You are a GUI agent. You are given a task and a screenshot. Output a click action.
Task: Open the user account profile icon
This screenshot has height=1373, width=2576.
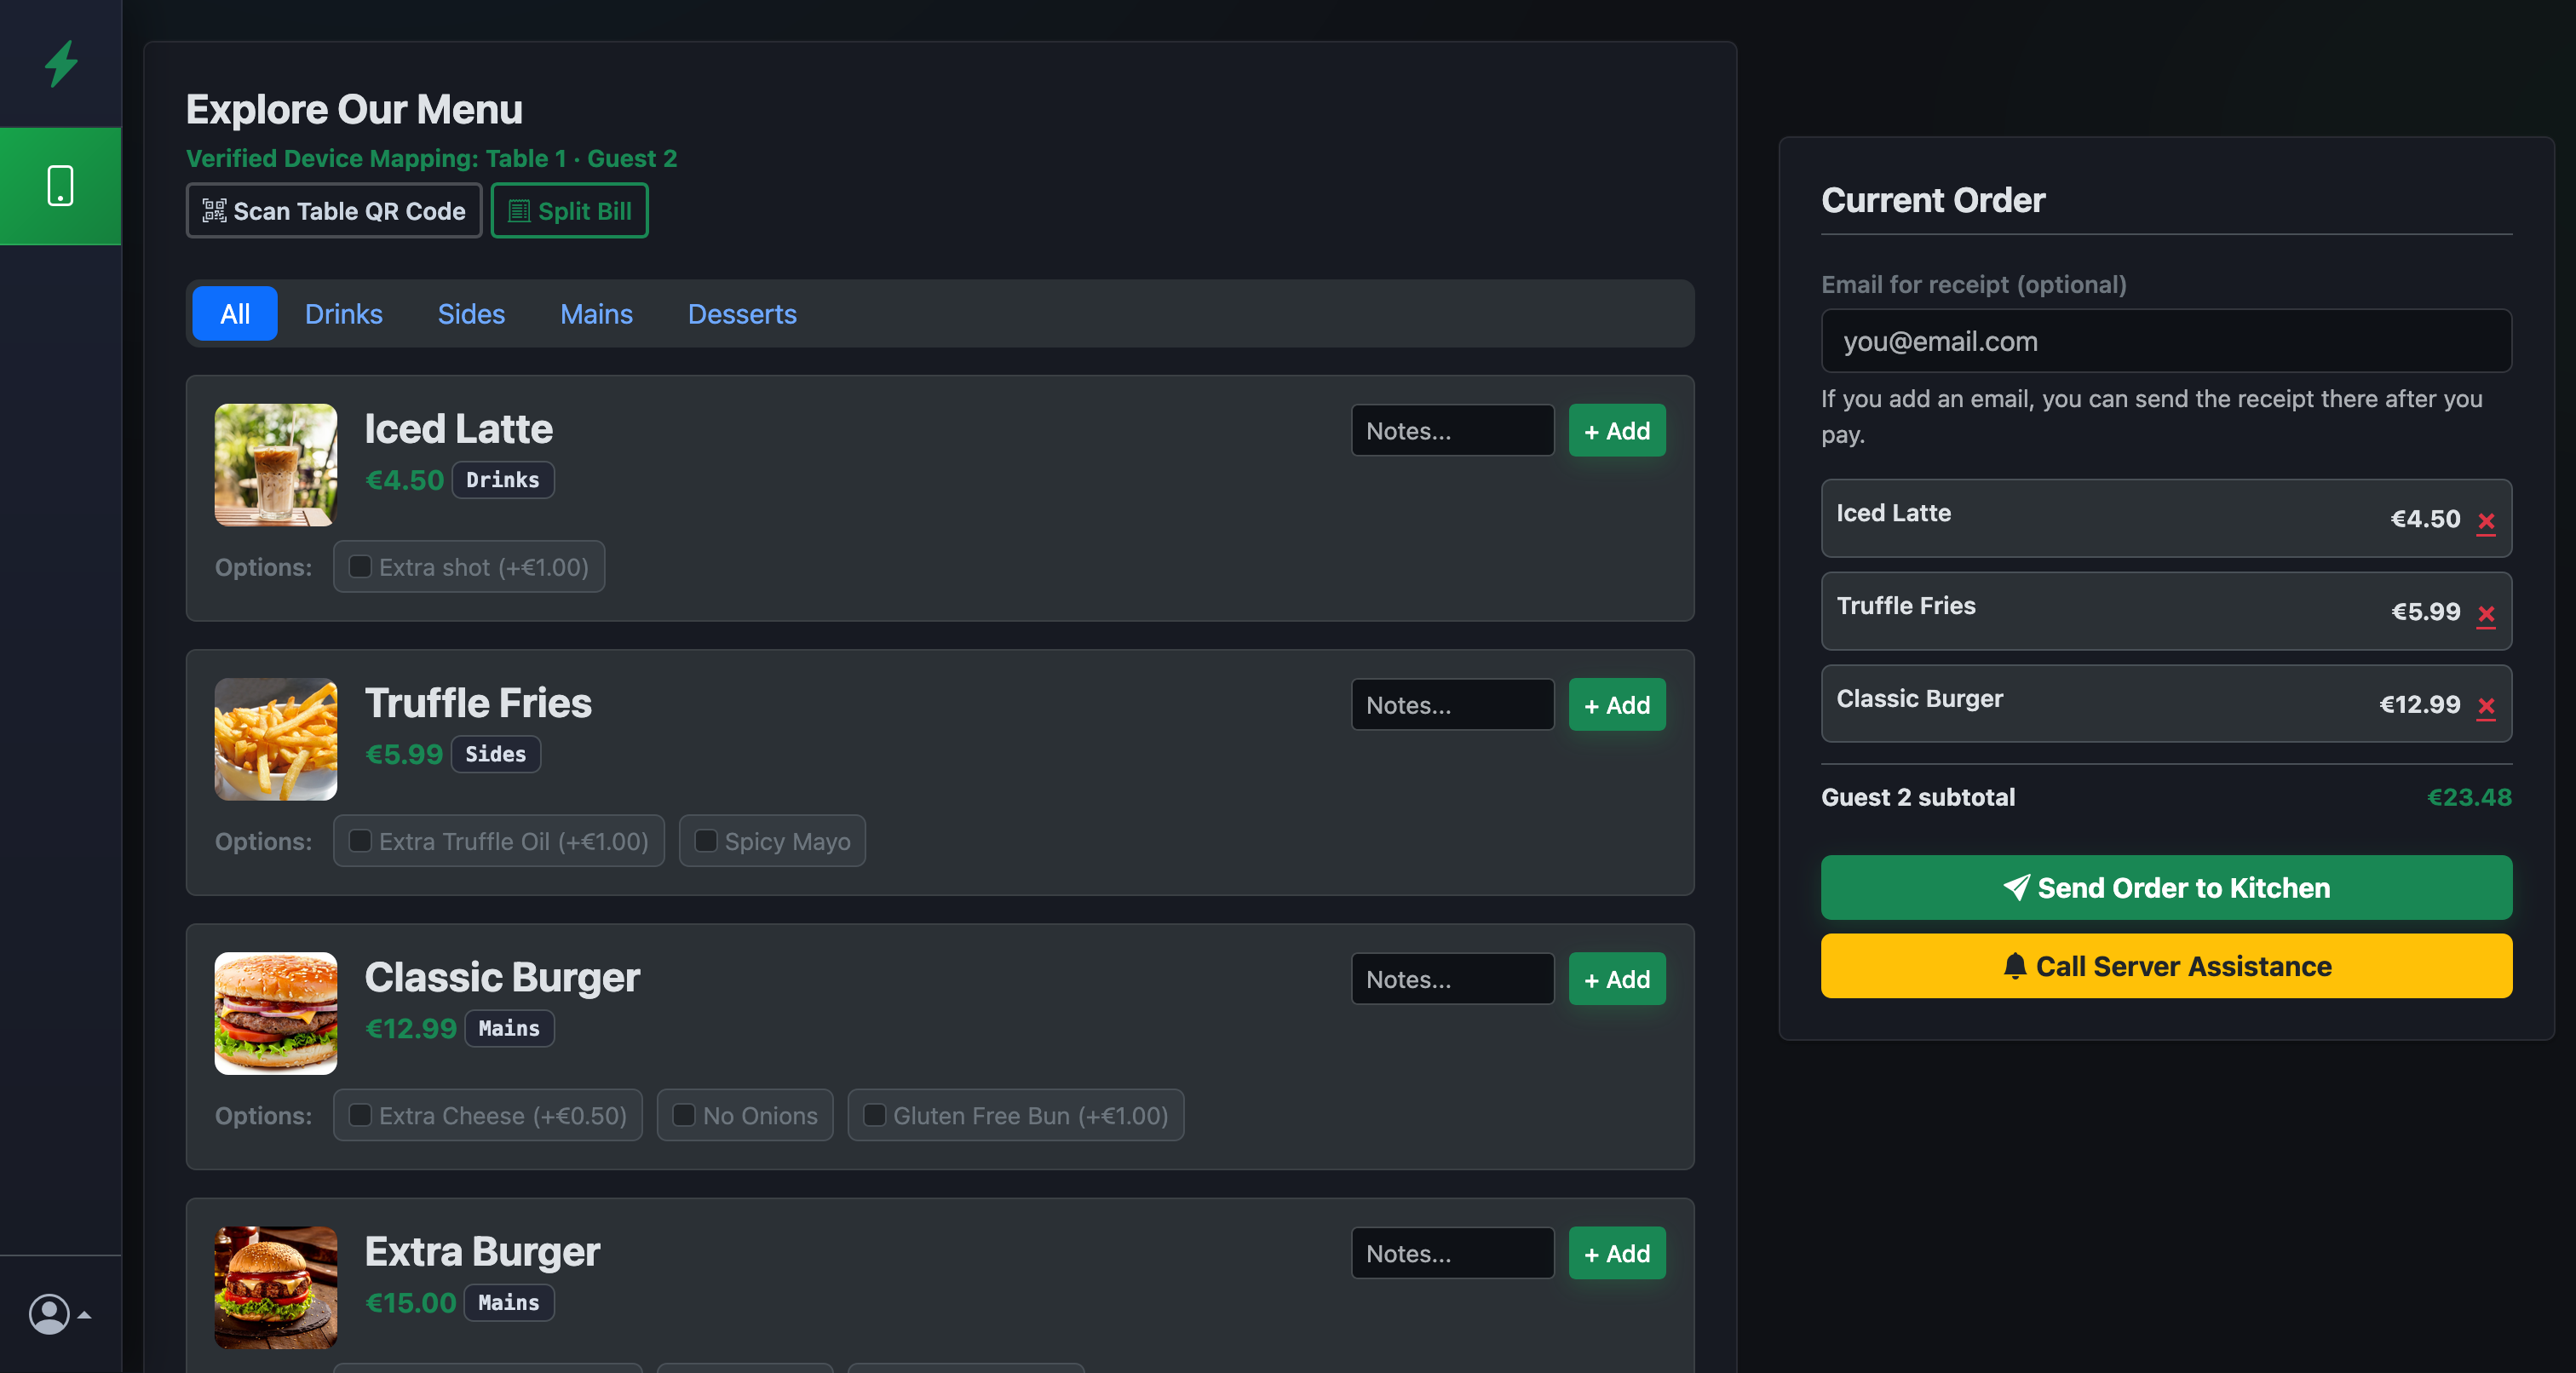click(x=49, y=1314)
